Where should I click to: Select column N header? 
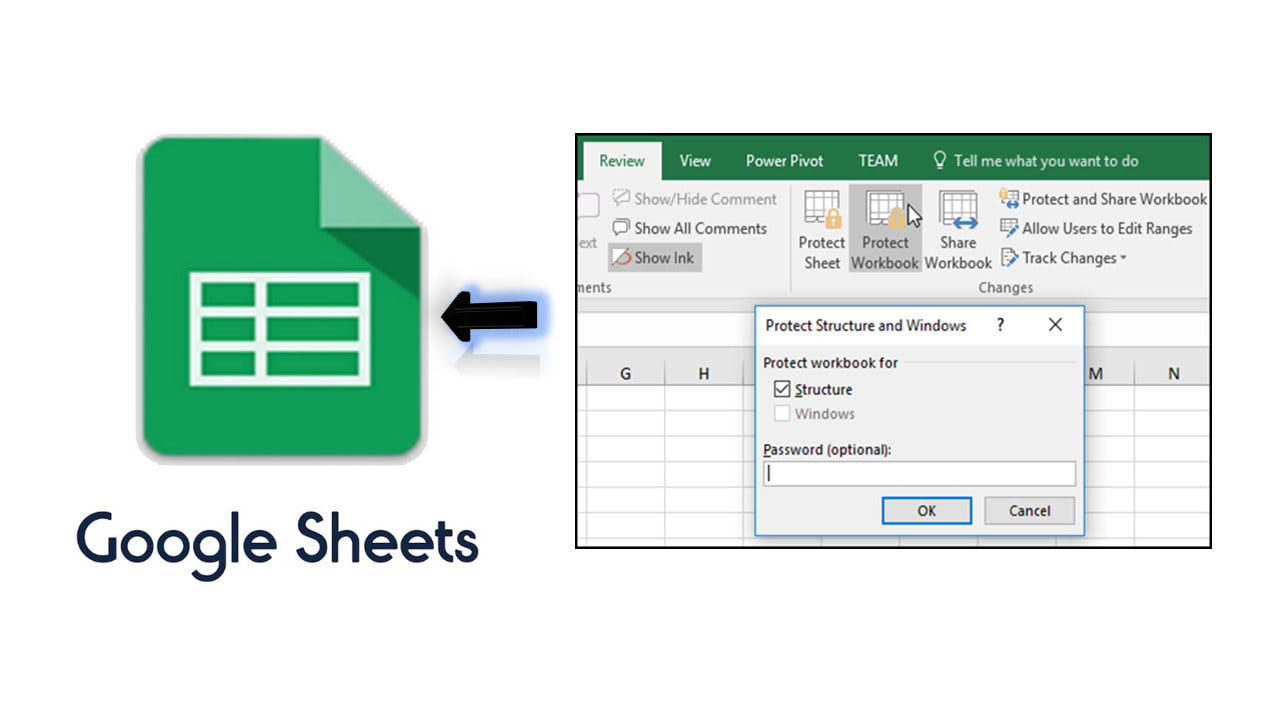tap(1173, 373)
